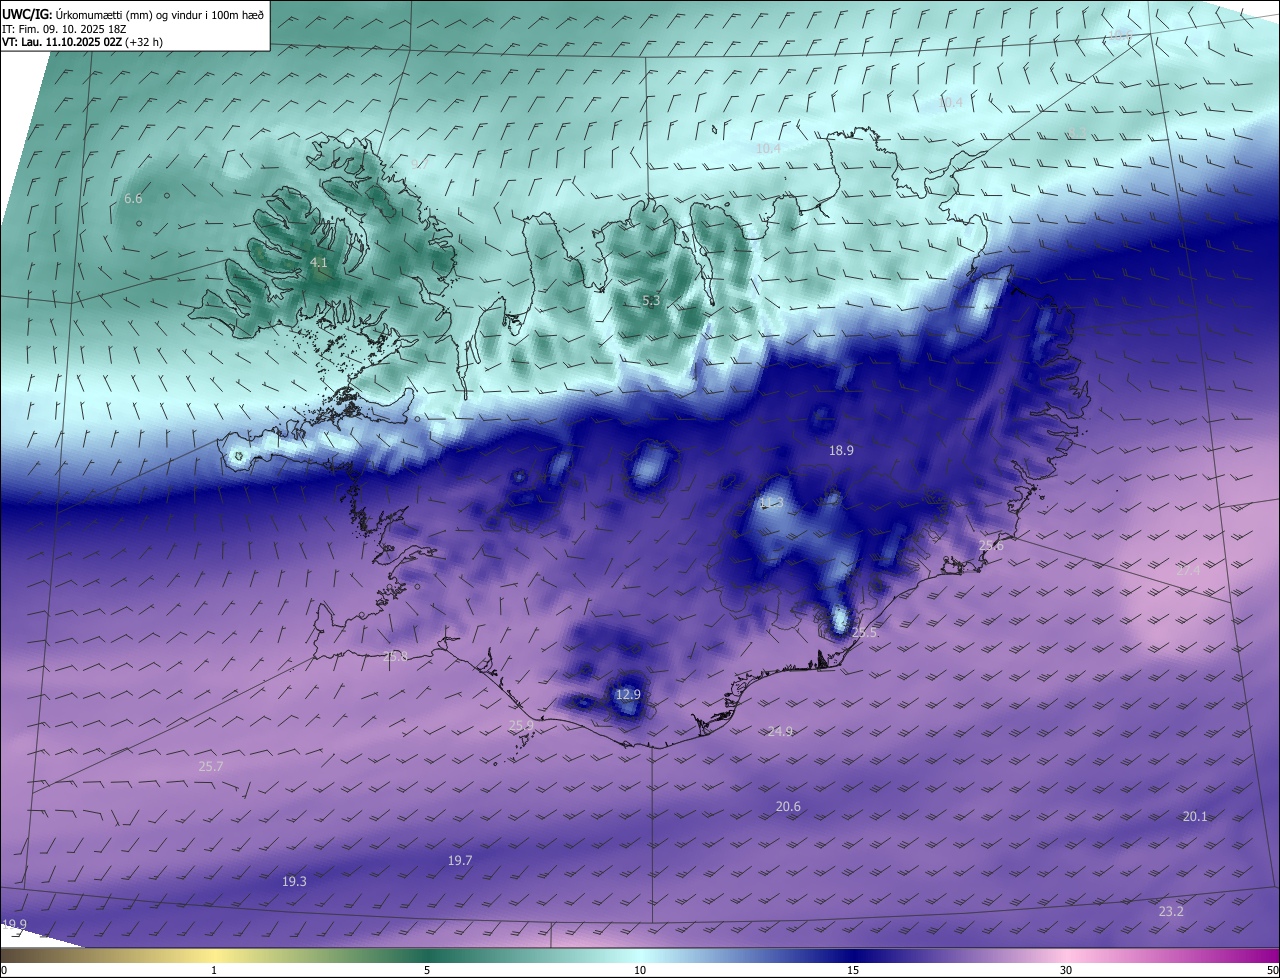1280x978 pixels.
Task: Click the map value label '18.9'
Action: click(x=841, y=451)
